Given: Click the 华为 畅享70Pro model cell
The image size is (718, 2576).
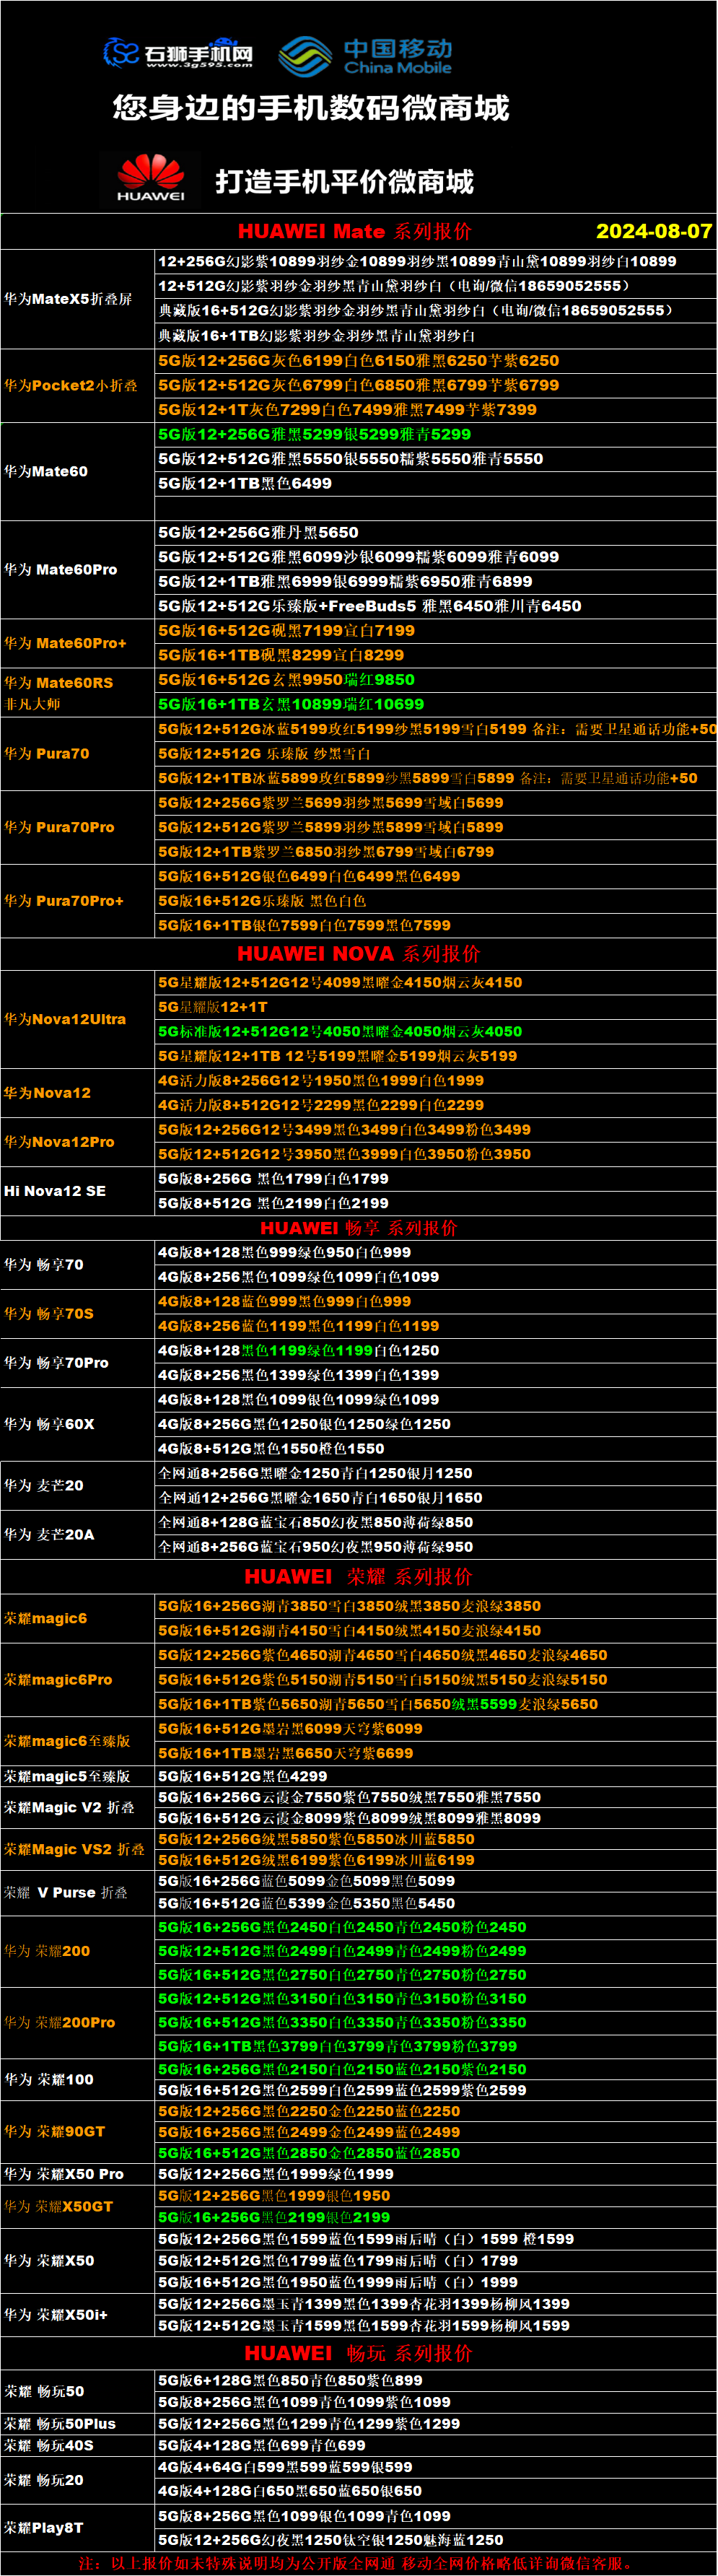Looking at the screenshot, I should tap(78, 1363).
